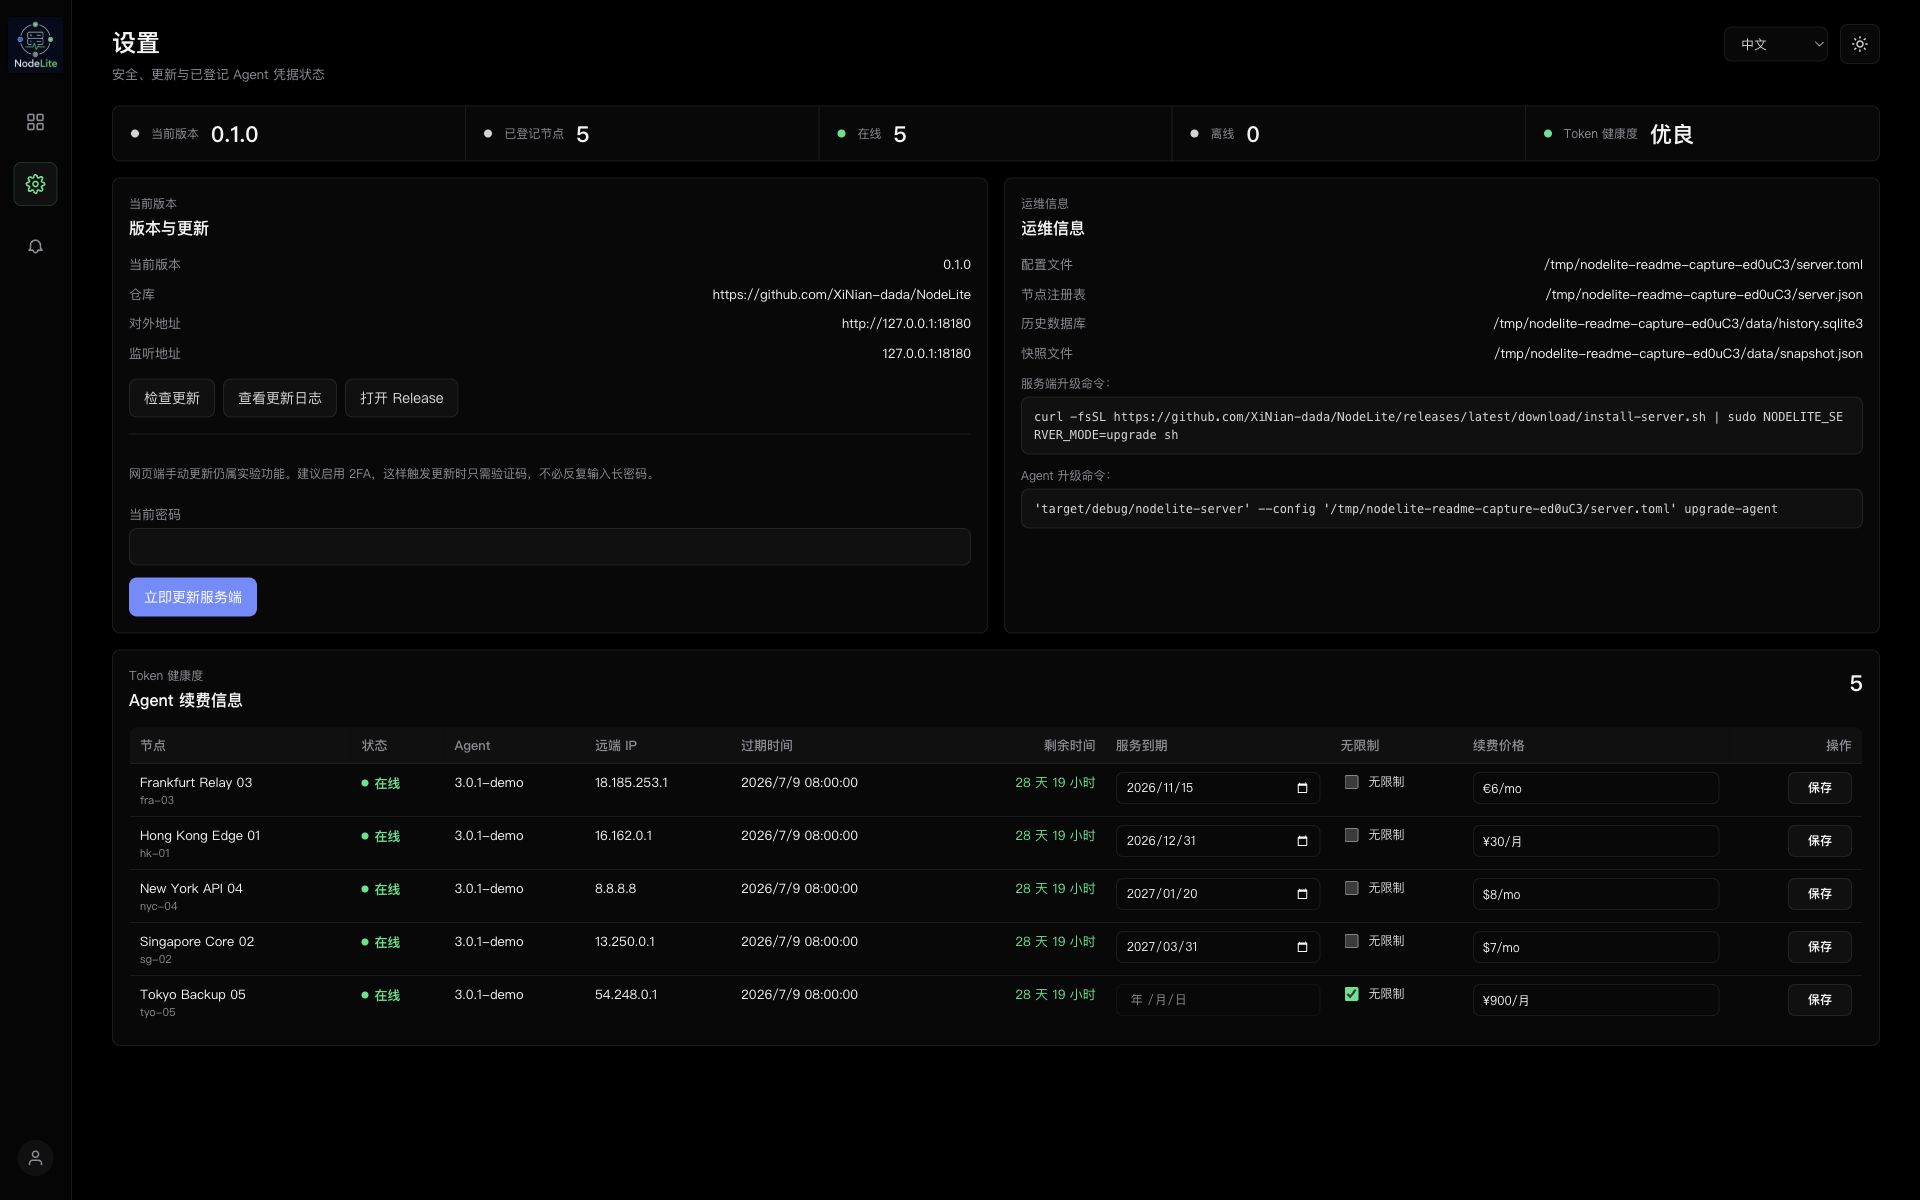Enable 无限制 for New York API 04
Screen dimensions: 1920x1200
click(1351, 888)
